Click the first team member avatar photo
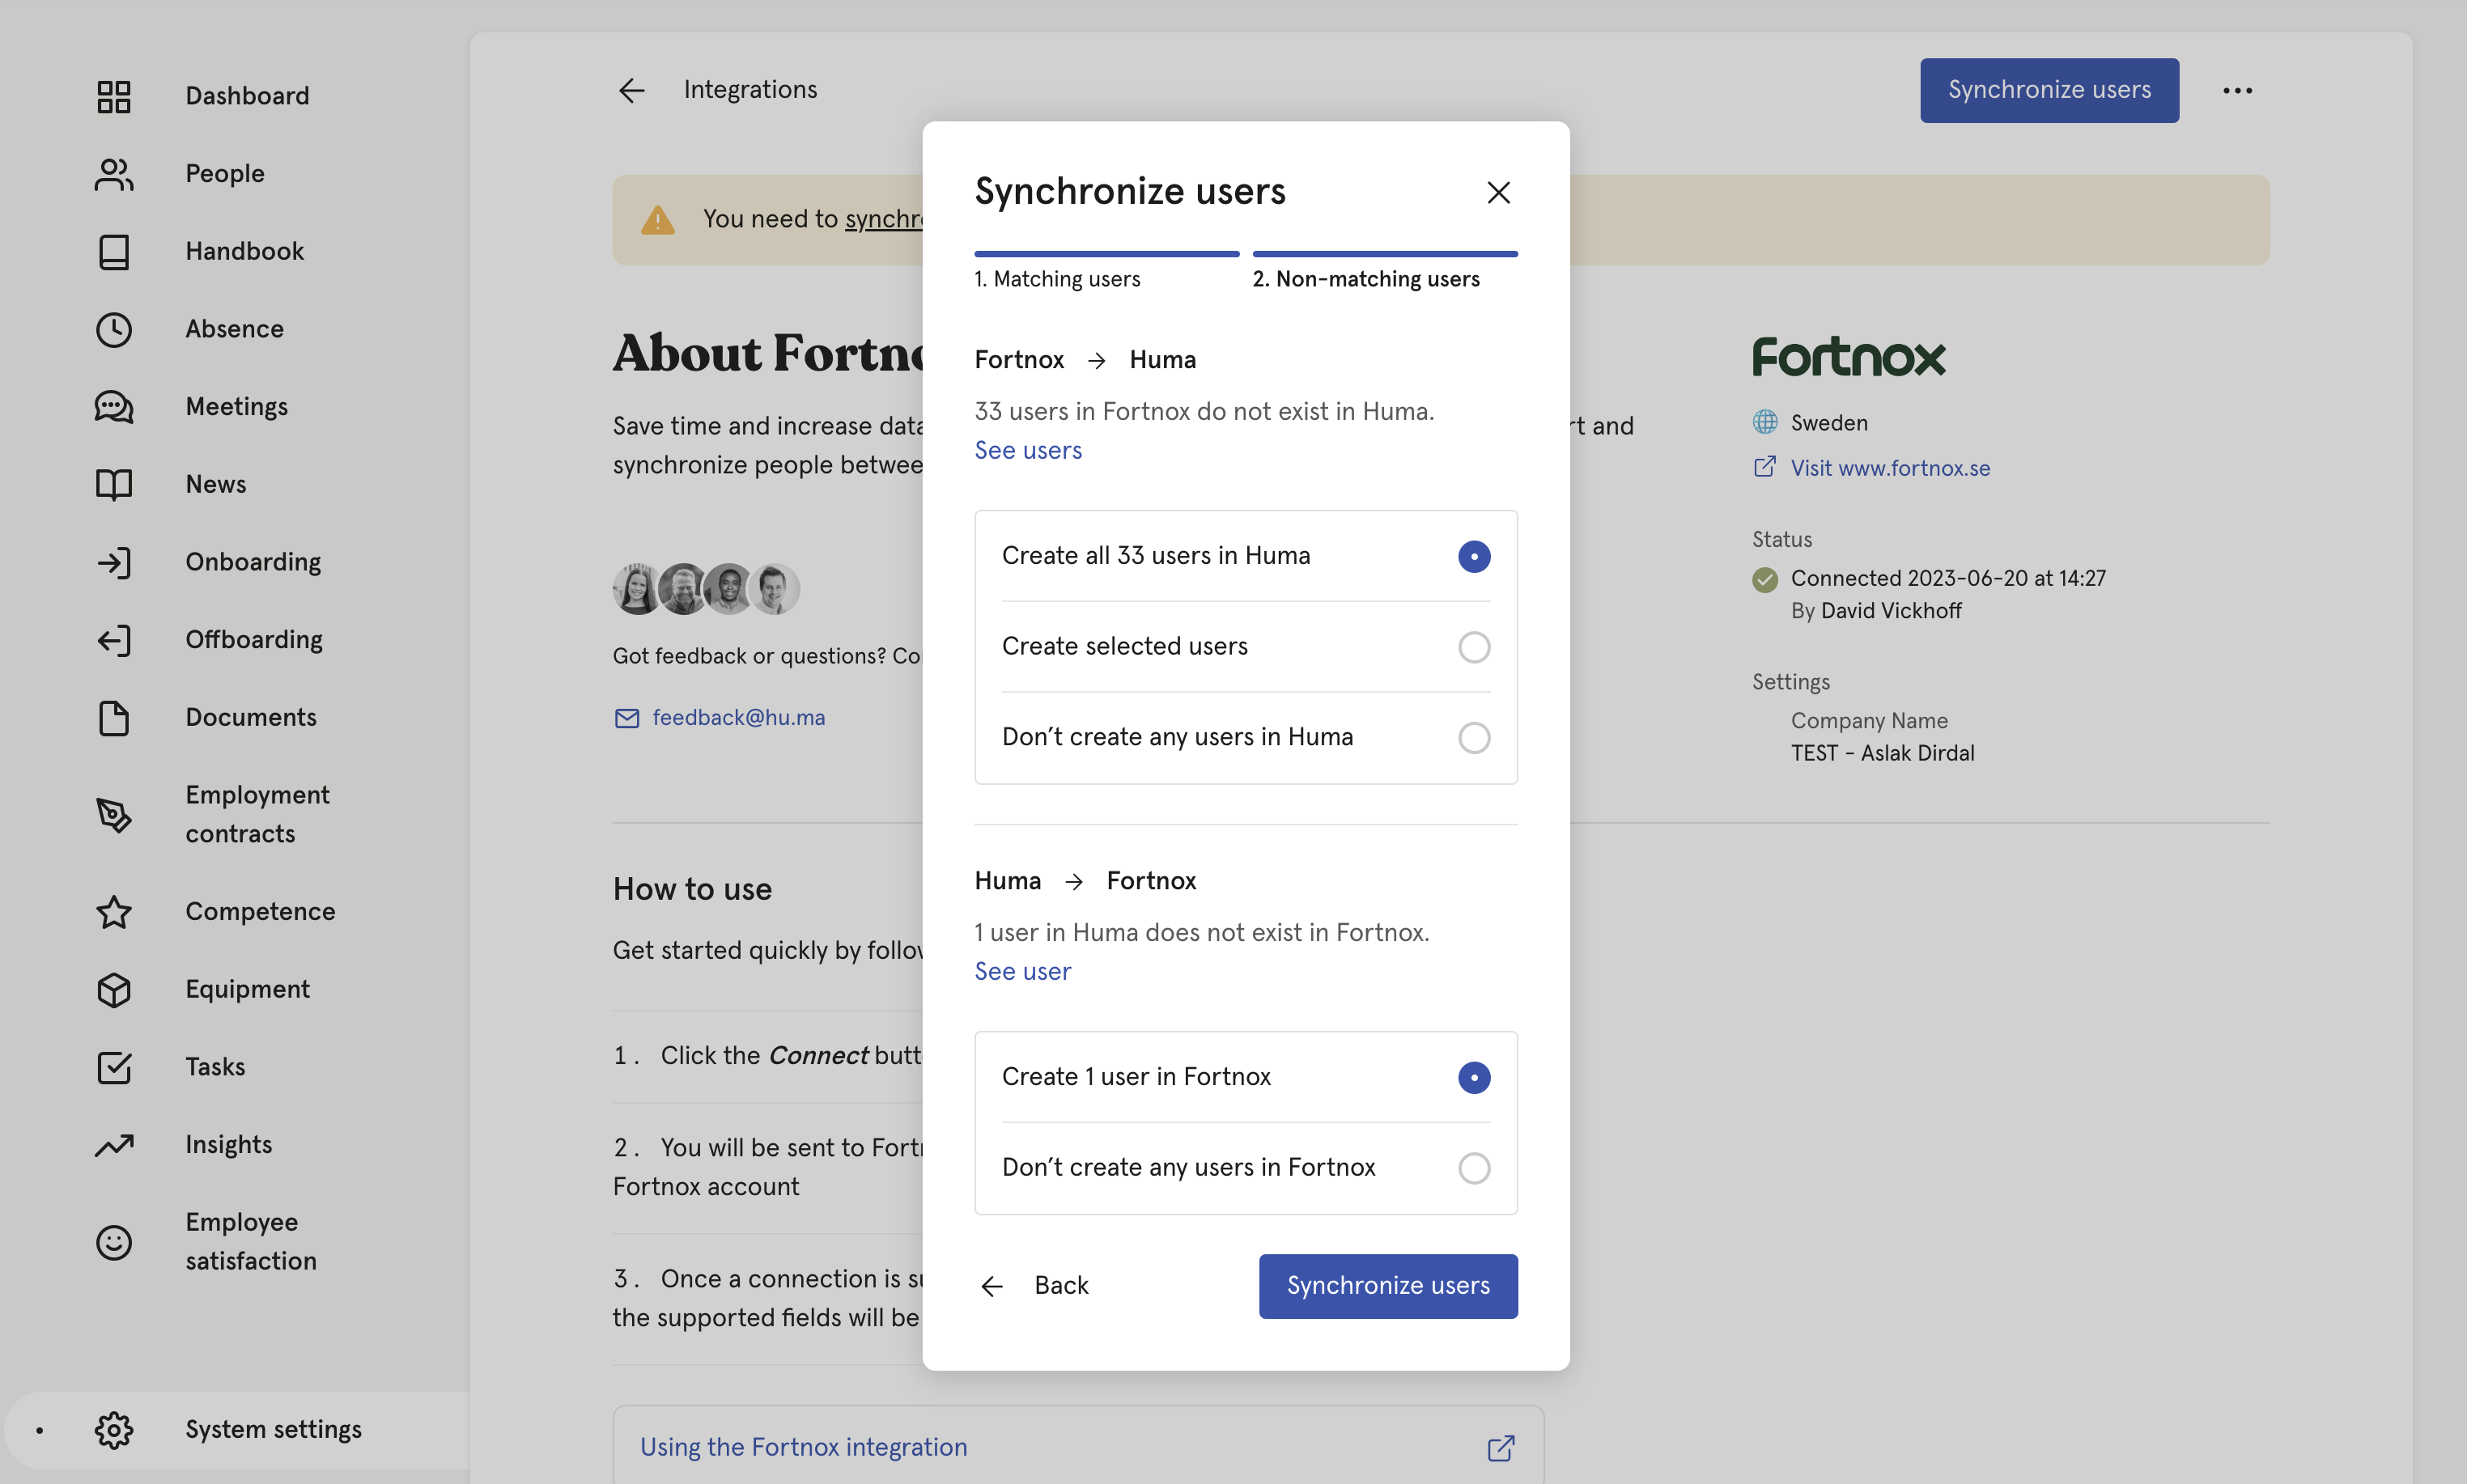 (638, 589)
